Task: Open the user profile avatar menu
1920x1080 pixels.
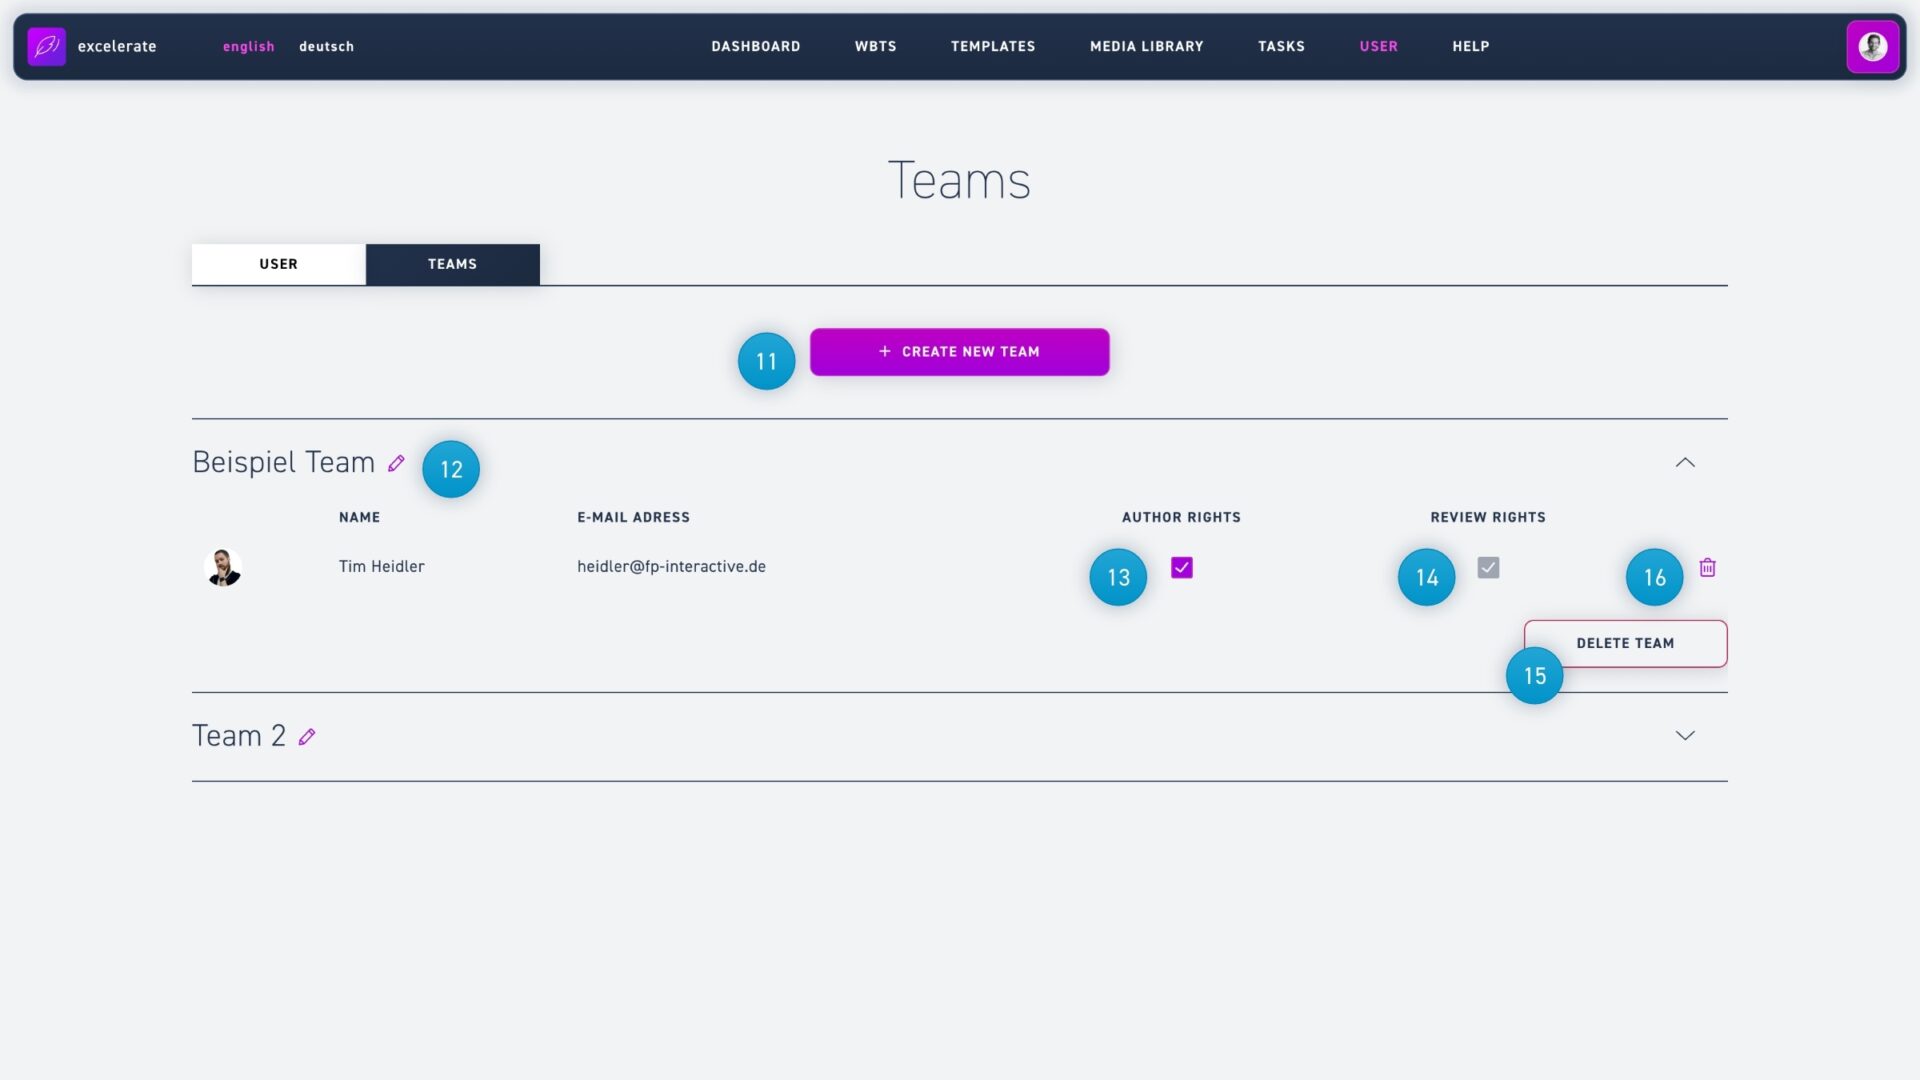Action: [1872, 46]
